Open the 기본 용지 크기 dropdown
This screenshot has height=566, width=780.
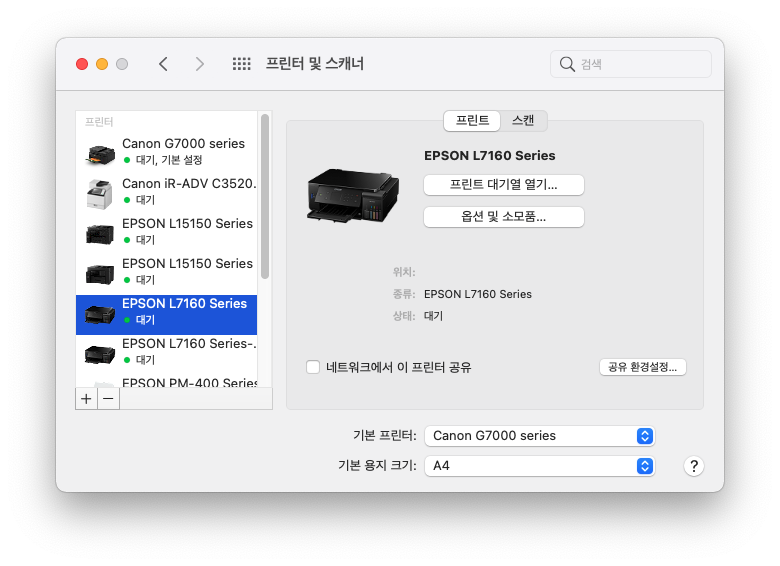tap(539, 466)
